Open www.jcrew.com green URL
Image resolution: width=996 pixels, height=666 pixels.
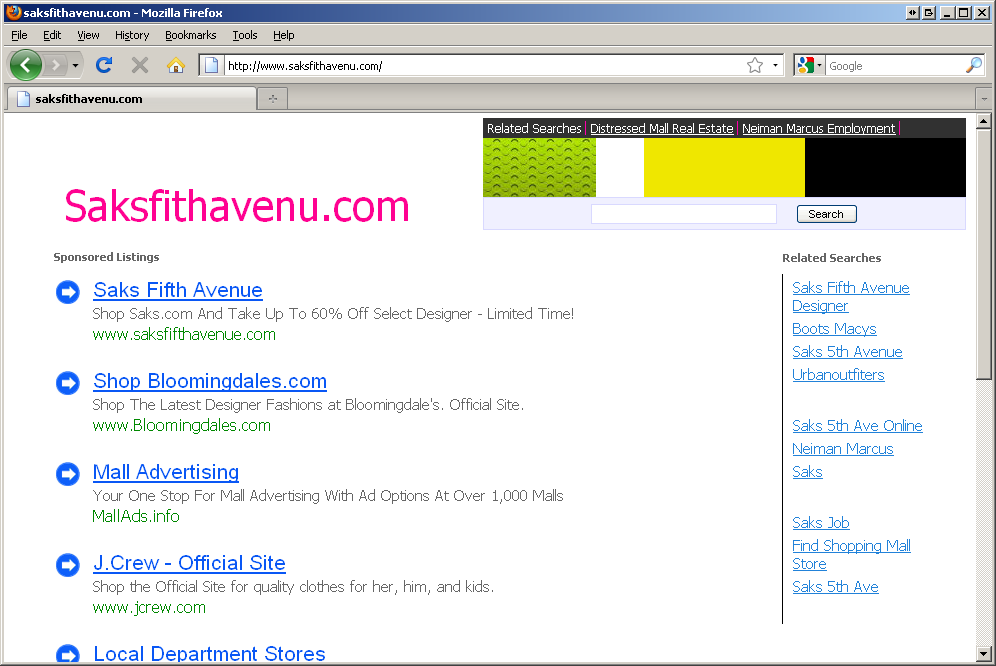click(149, 608)
